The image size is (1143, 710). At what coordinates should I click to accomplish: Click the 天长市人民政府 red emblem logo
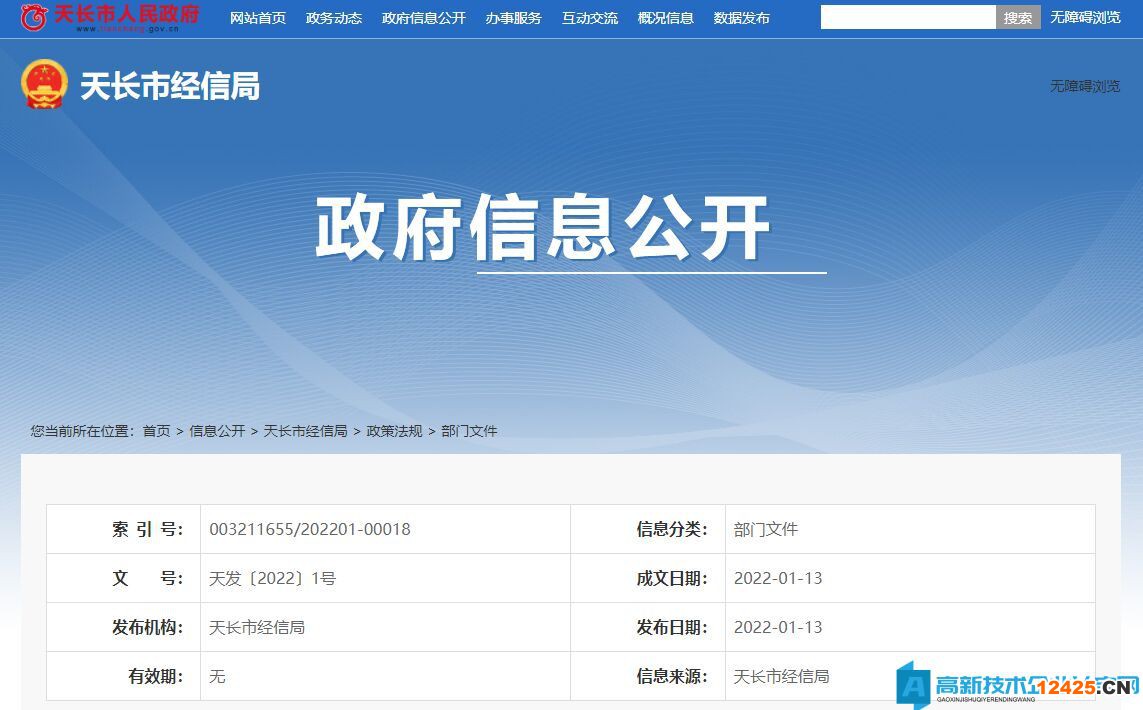pos(35,16)
